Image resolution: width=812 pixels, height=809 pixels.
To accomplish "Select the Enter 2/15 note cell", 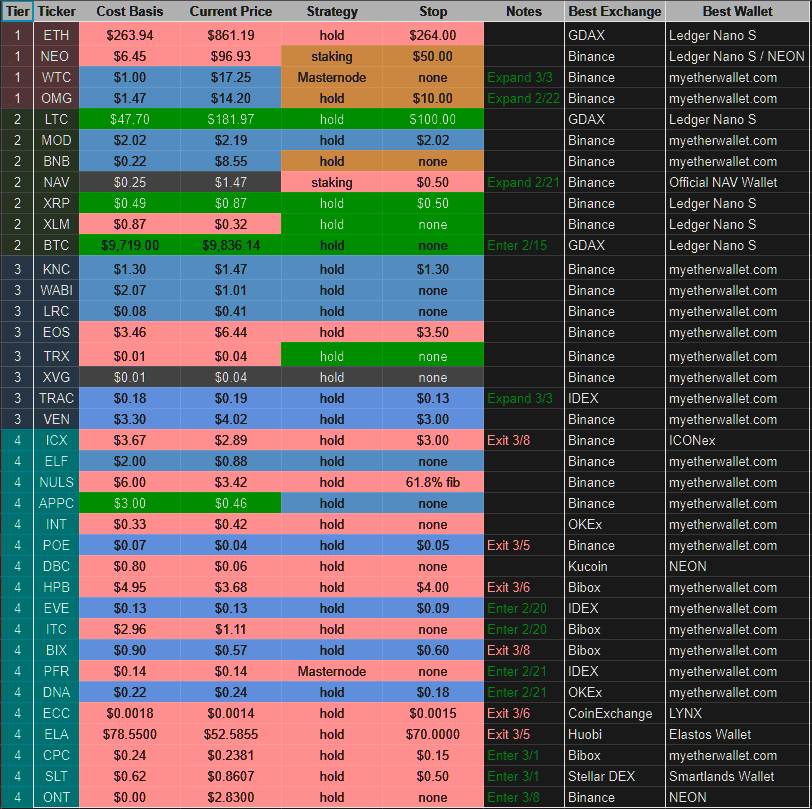I will click(524, 245).
